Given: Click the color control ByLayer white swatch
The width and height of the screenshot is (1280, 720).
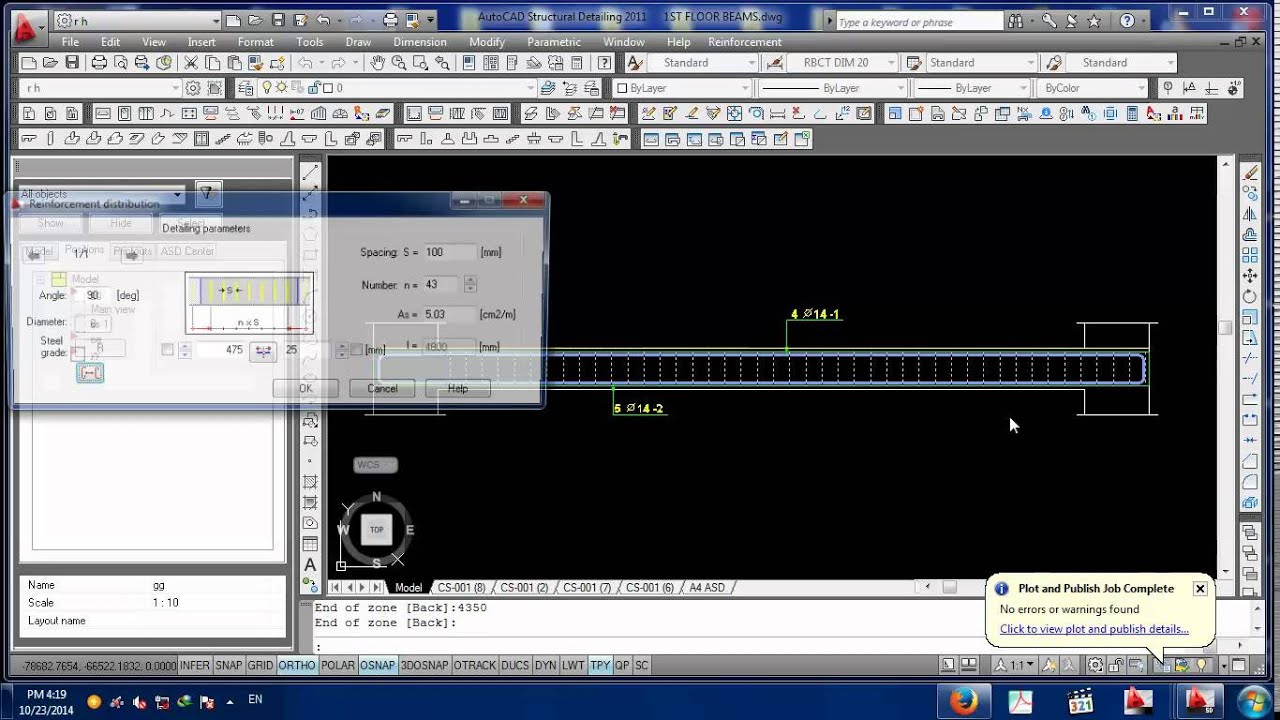Looking at the screenshot, I should point(621,88).
